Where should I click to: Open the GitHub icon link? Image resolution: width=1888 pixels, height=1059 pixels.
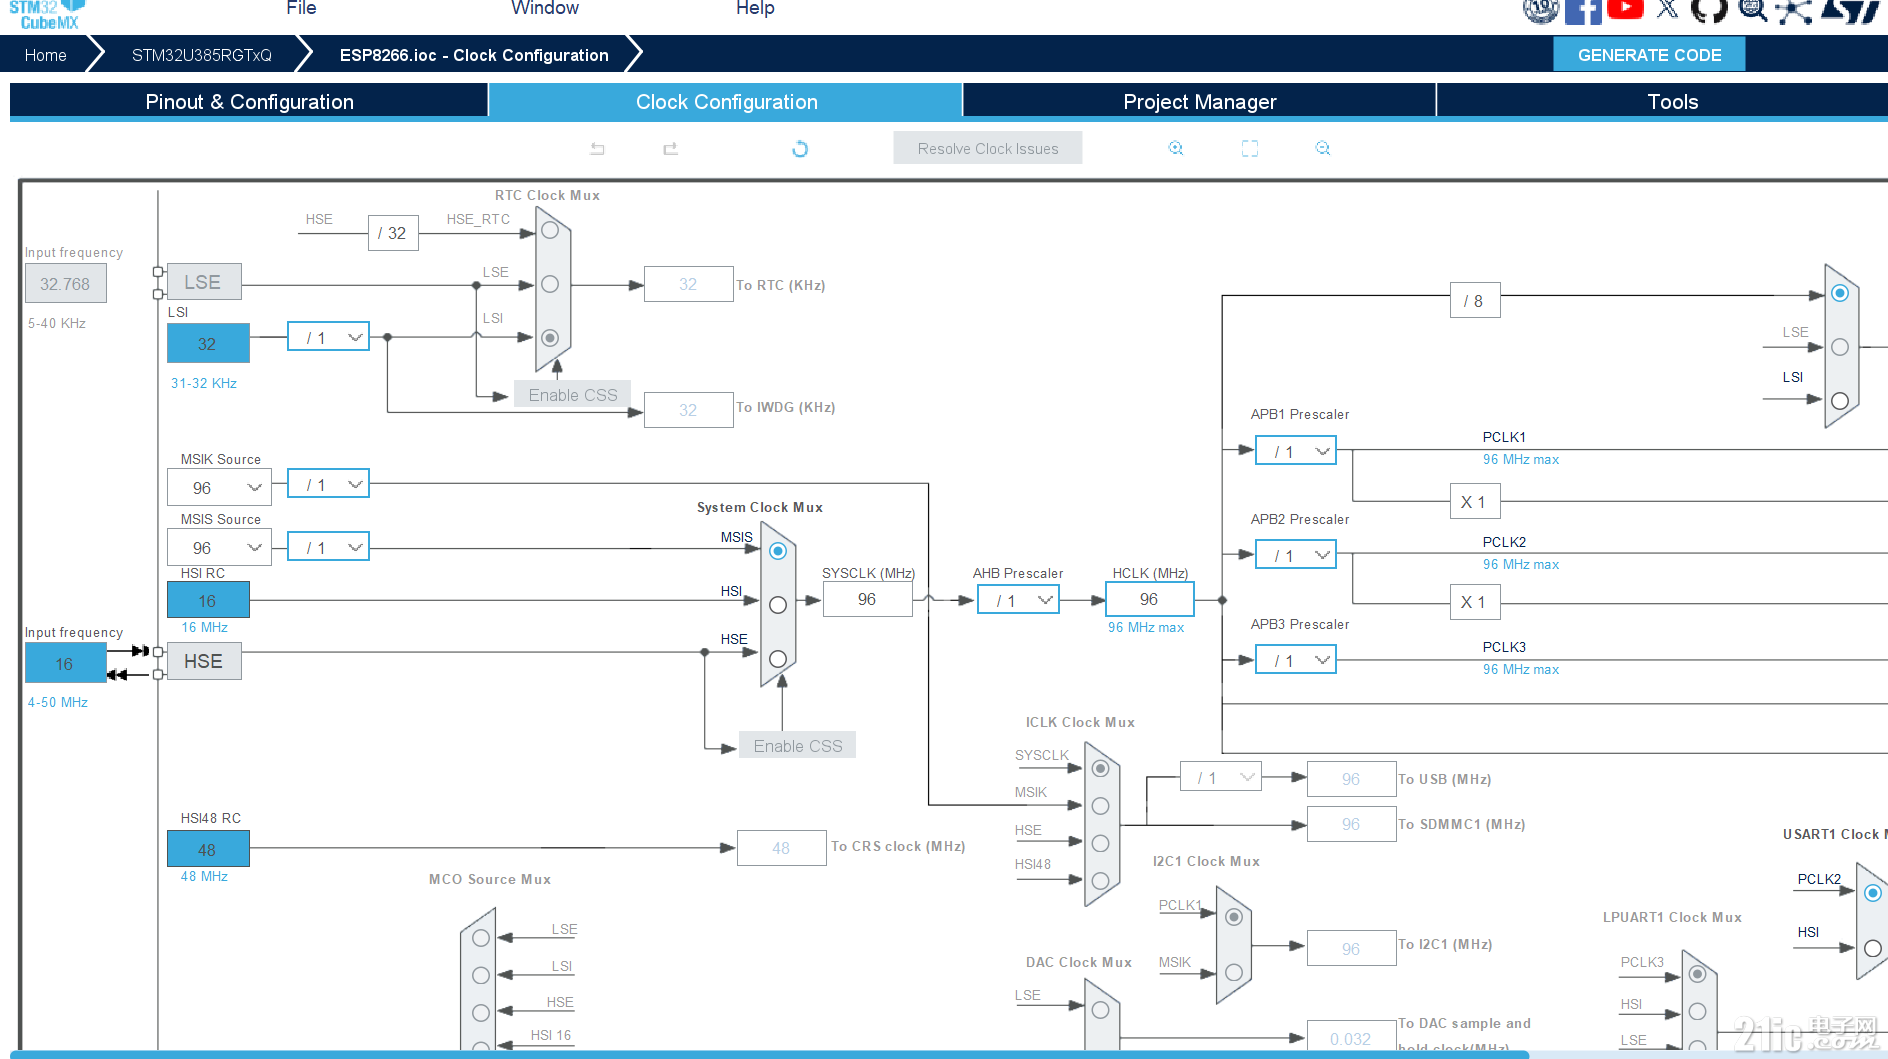pyautogui.click(x=1709, y=10)
